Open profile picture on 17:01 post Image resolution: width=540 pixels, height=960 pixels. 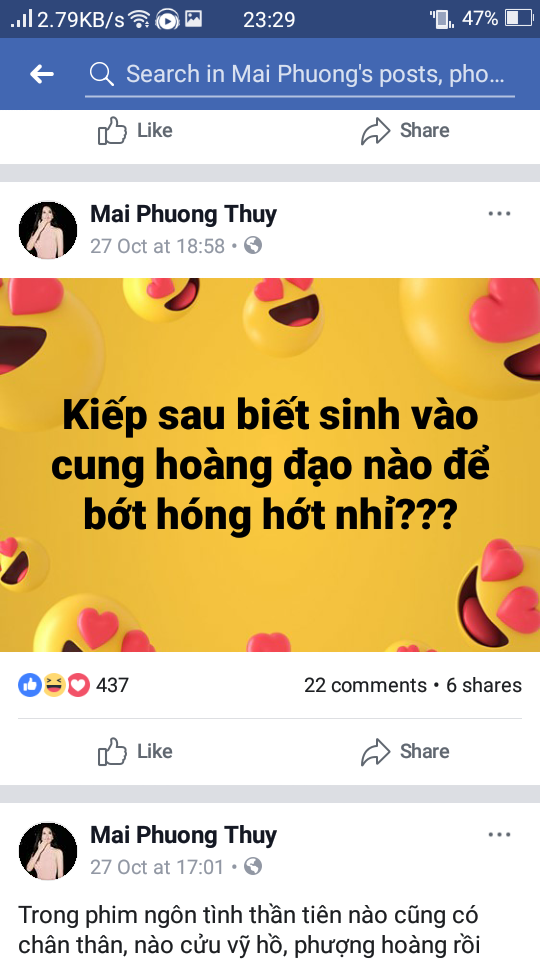click(x=48, y=851)
